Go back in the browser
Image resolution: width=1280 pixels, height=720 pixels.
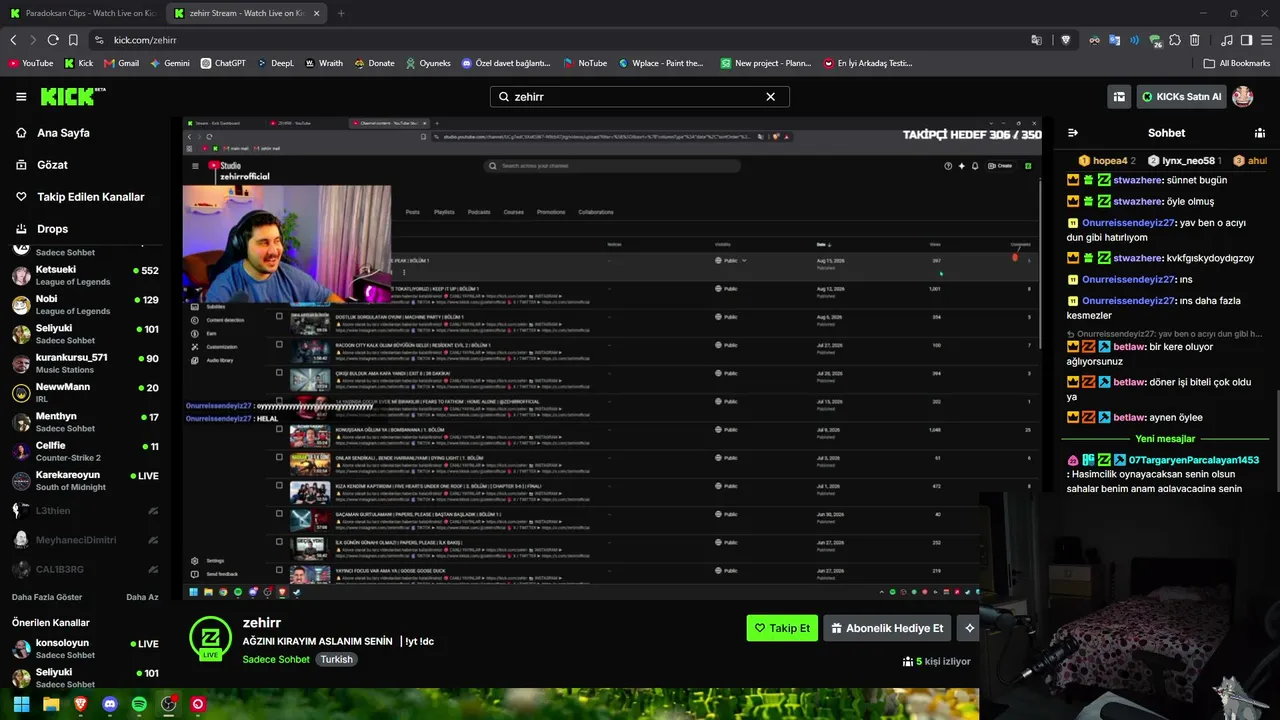coord(13,40)
